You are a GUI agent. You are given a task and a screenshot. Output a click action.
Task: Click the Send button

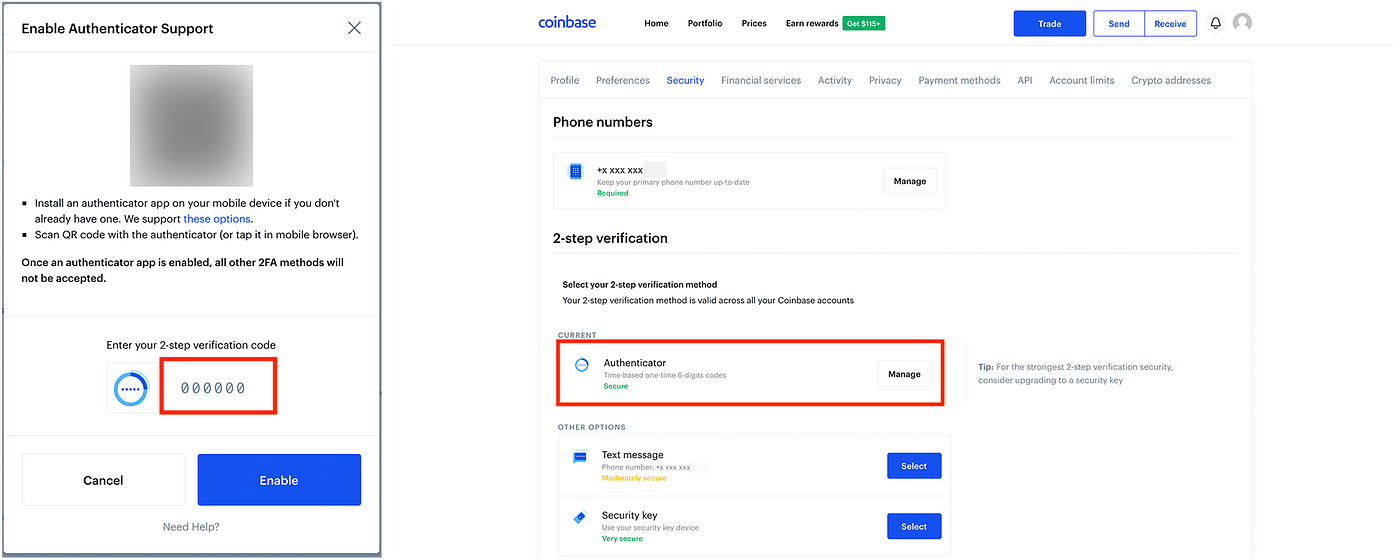(1119, 24)
